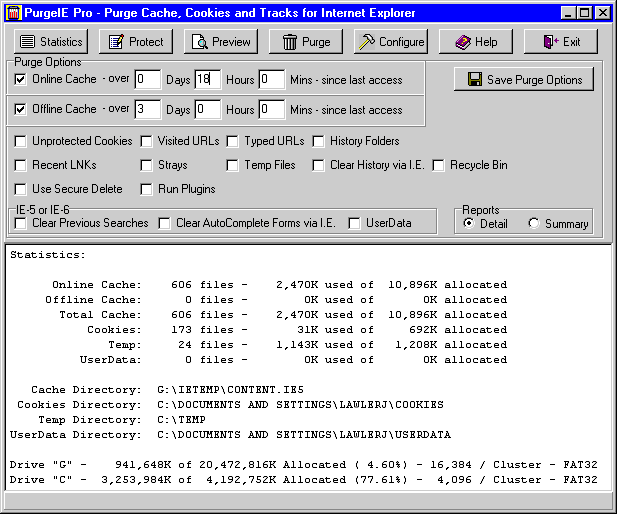Screen dimensions: 617x514
Task: Click the Configure hammer icon
Action: point(367,42)
